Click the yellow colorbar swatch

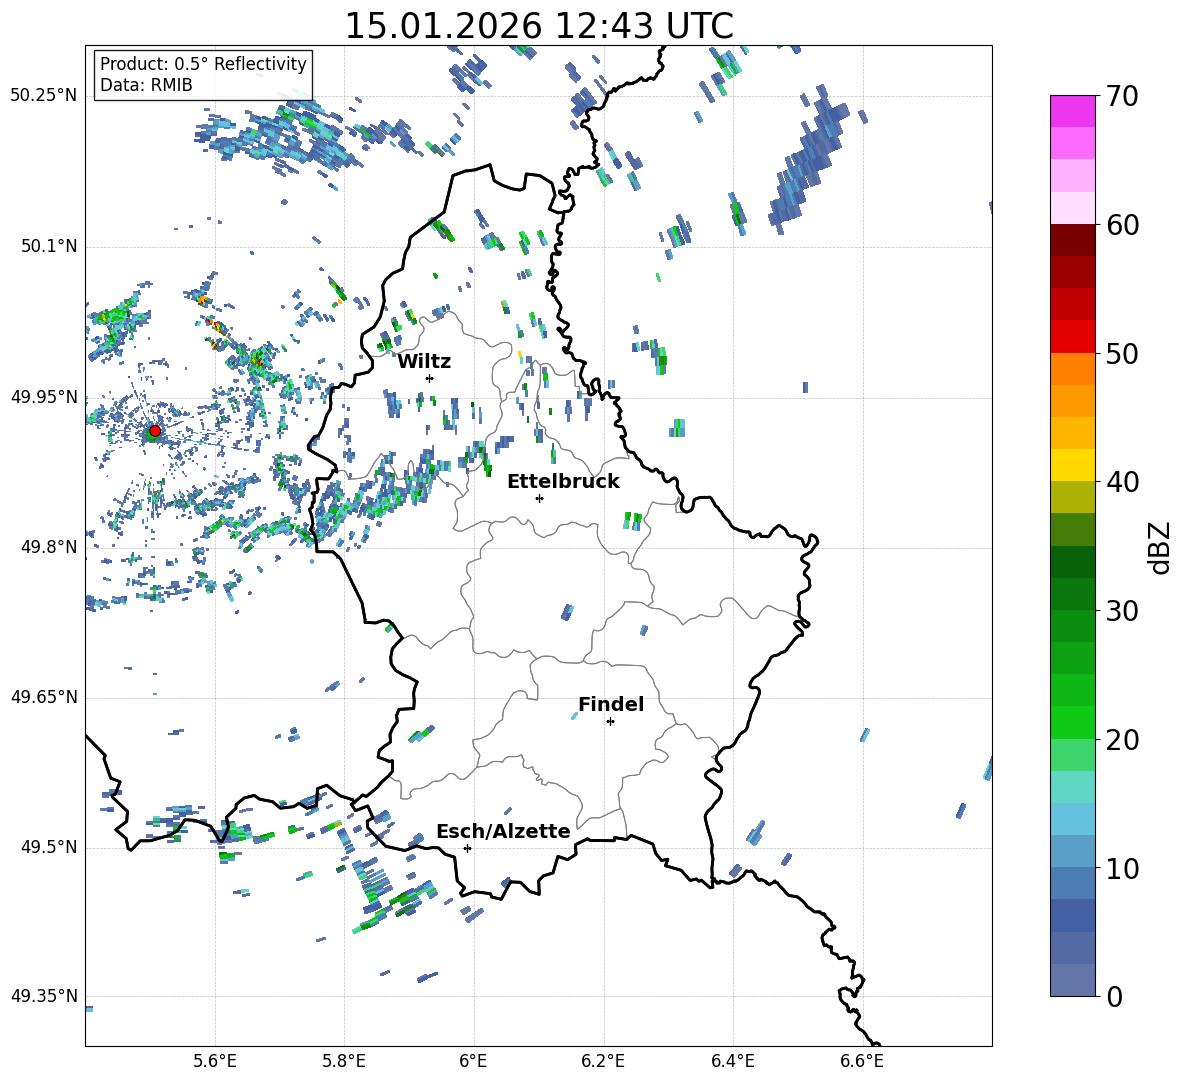coord(1072,465)
